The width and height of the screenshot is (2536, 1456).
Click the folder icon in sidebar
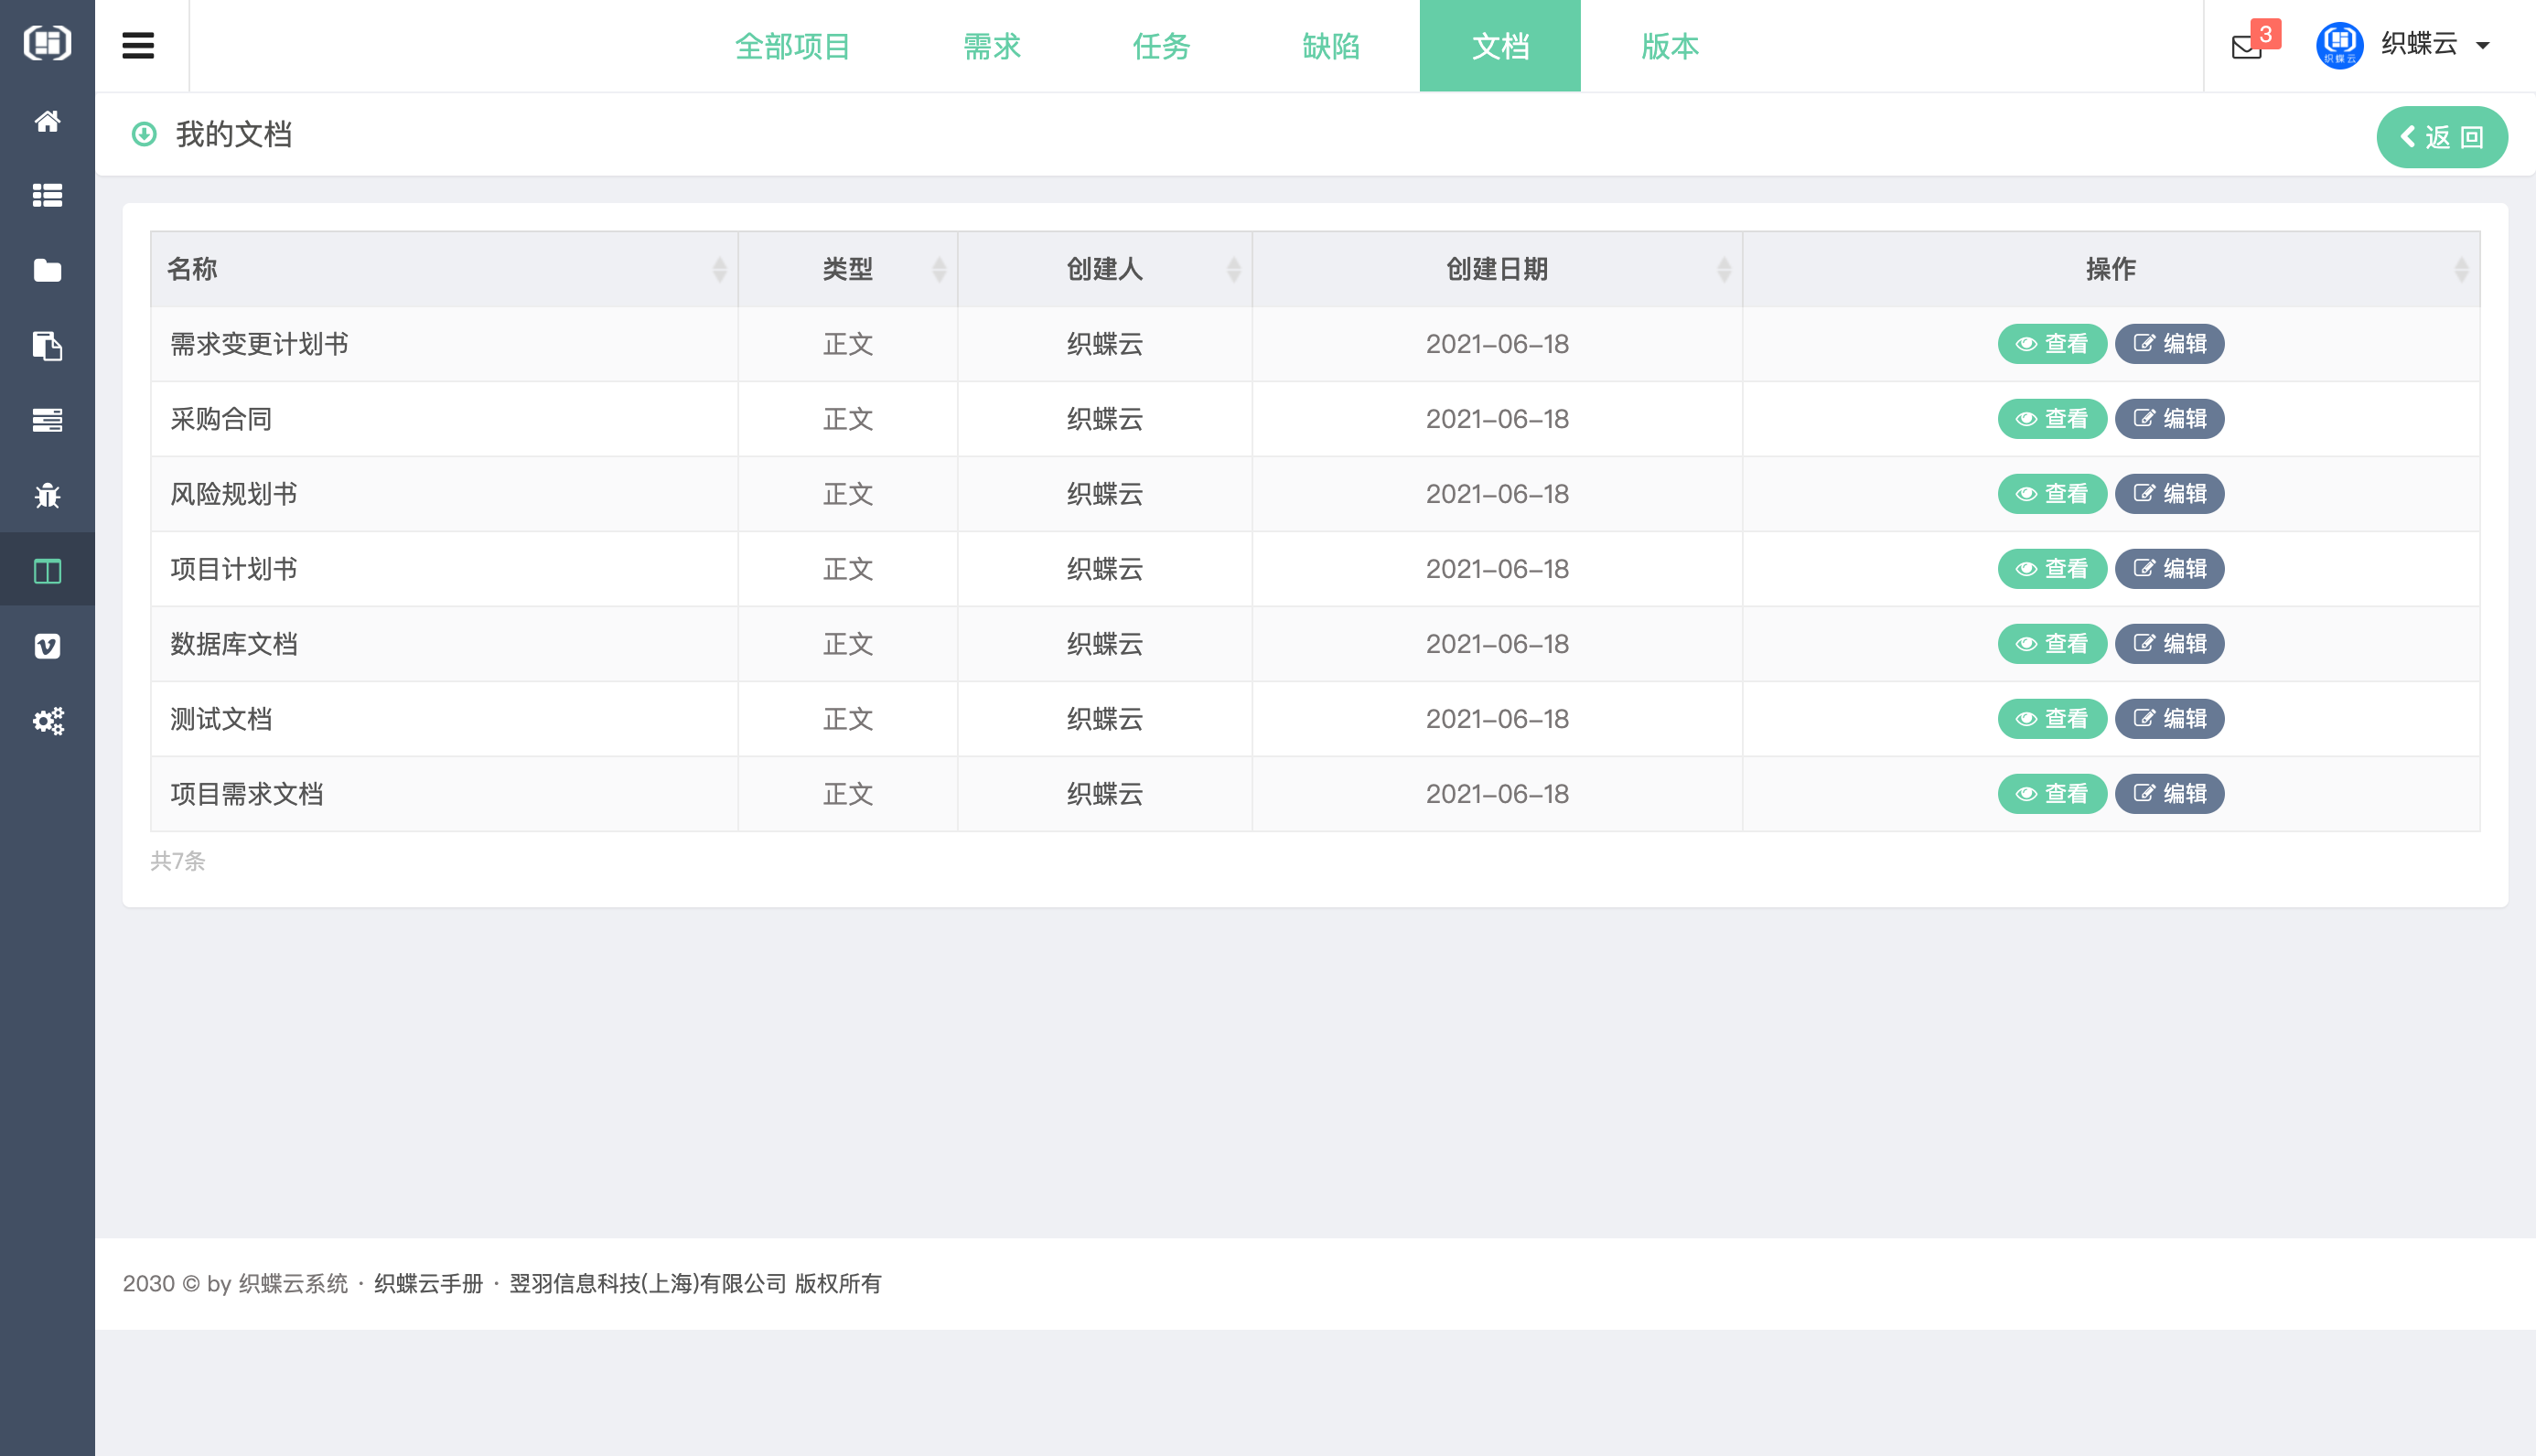[x=47, y=271]
